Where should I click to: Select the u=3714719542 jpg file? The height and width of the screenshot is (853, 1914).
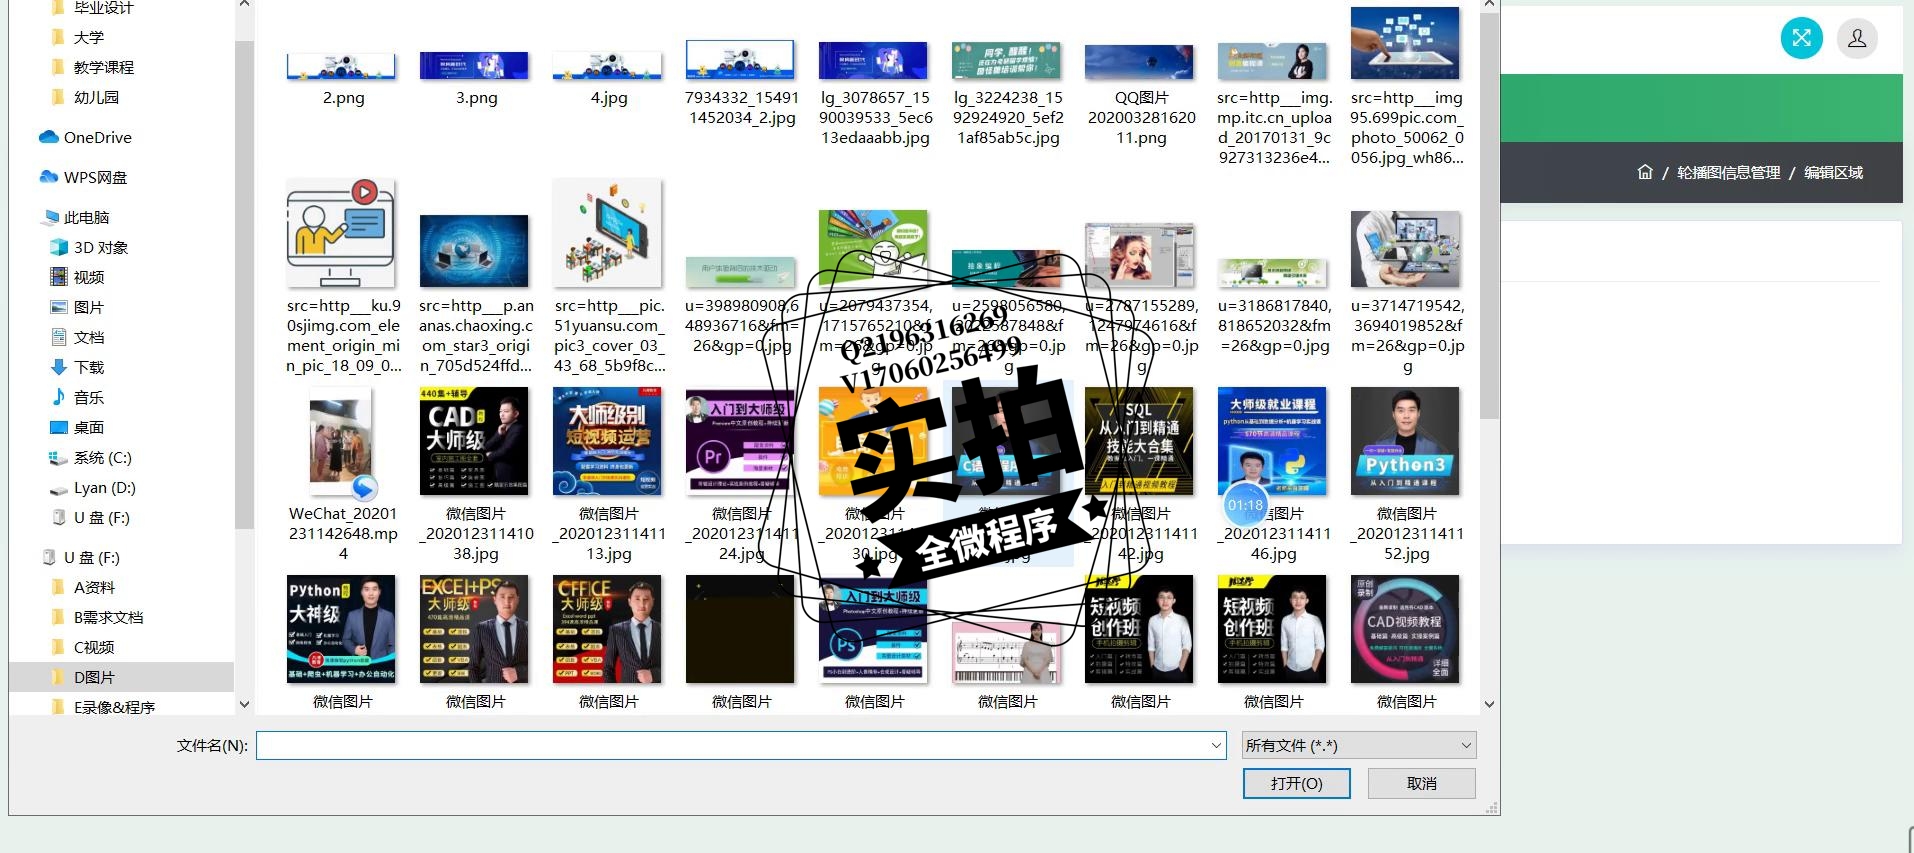(1406, 249)
